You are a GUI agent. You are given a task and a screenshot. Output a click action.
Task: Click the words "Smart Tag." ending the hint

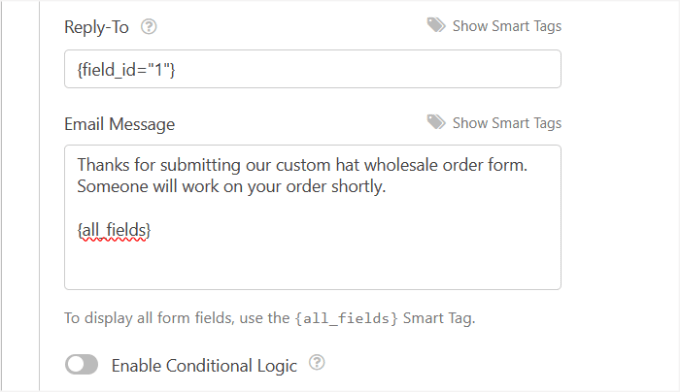[439, 318]
